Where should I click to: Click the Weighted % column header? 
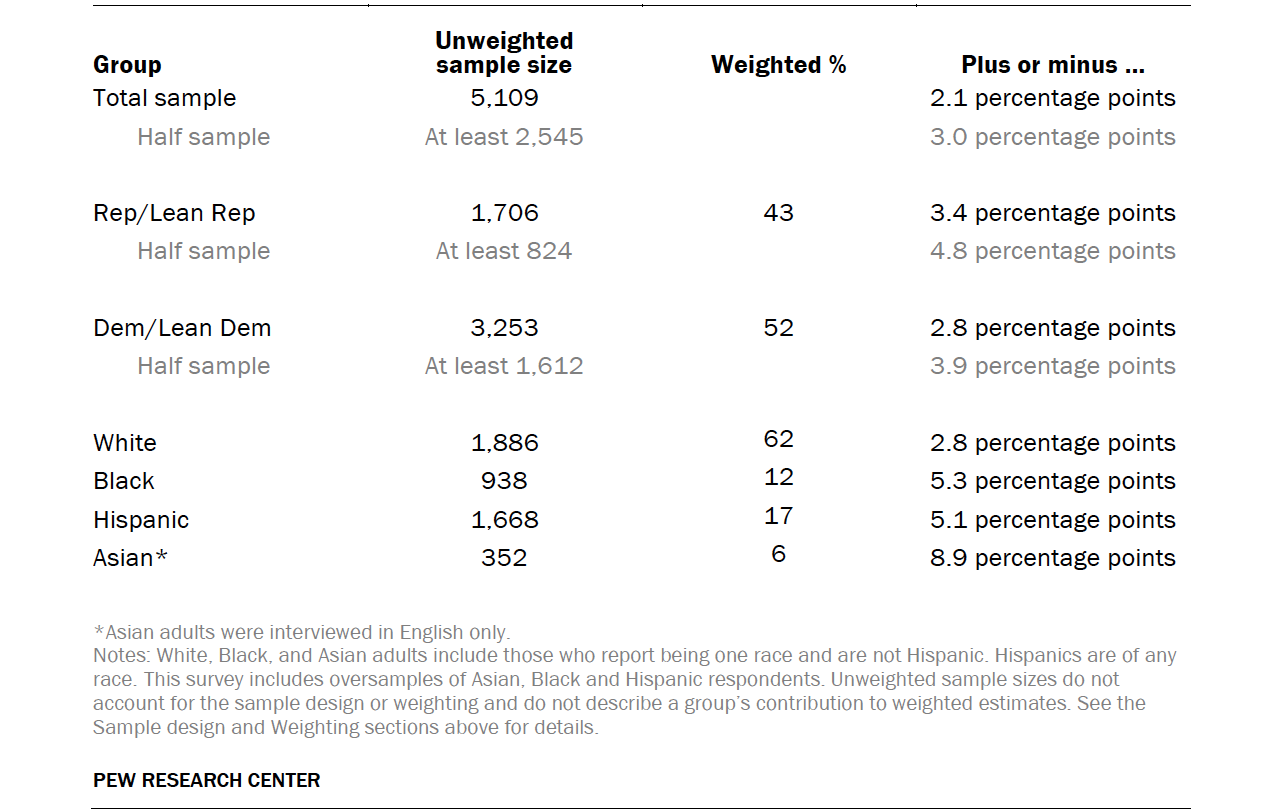tap(778, 65)
